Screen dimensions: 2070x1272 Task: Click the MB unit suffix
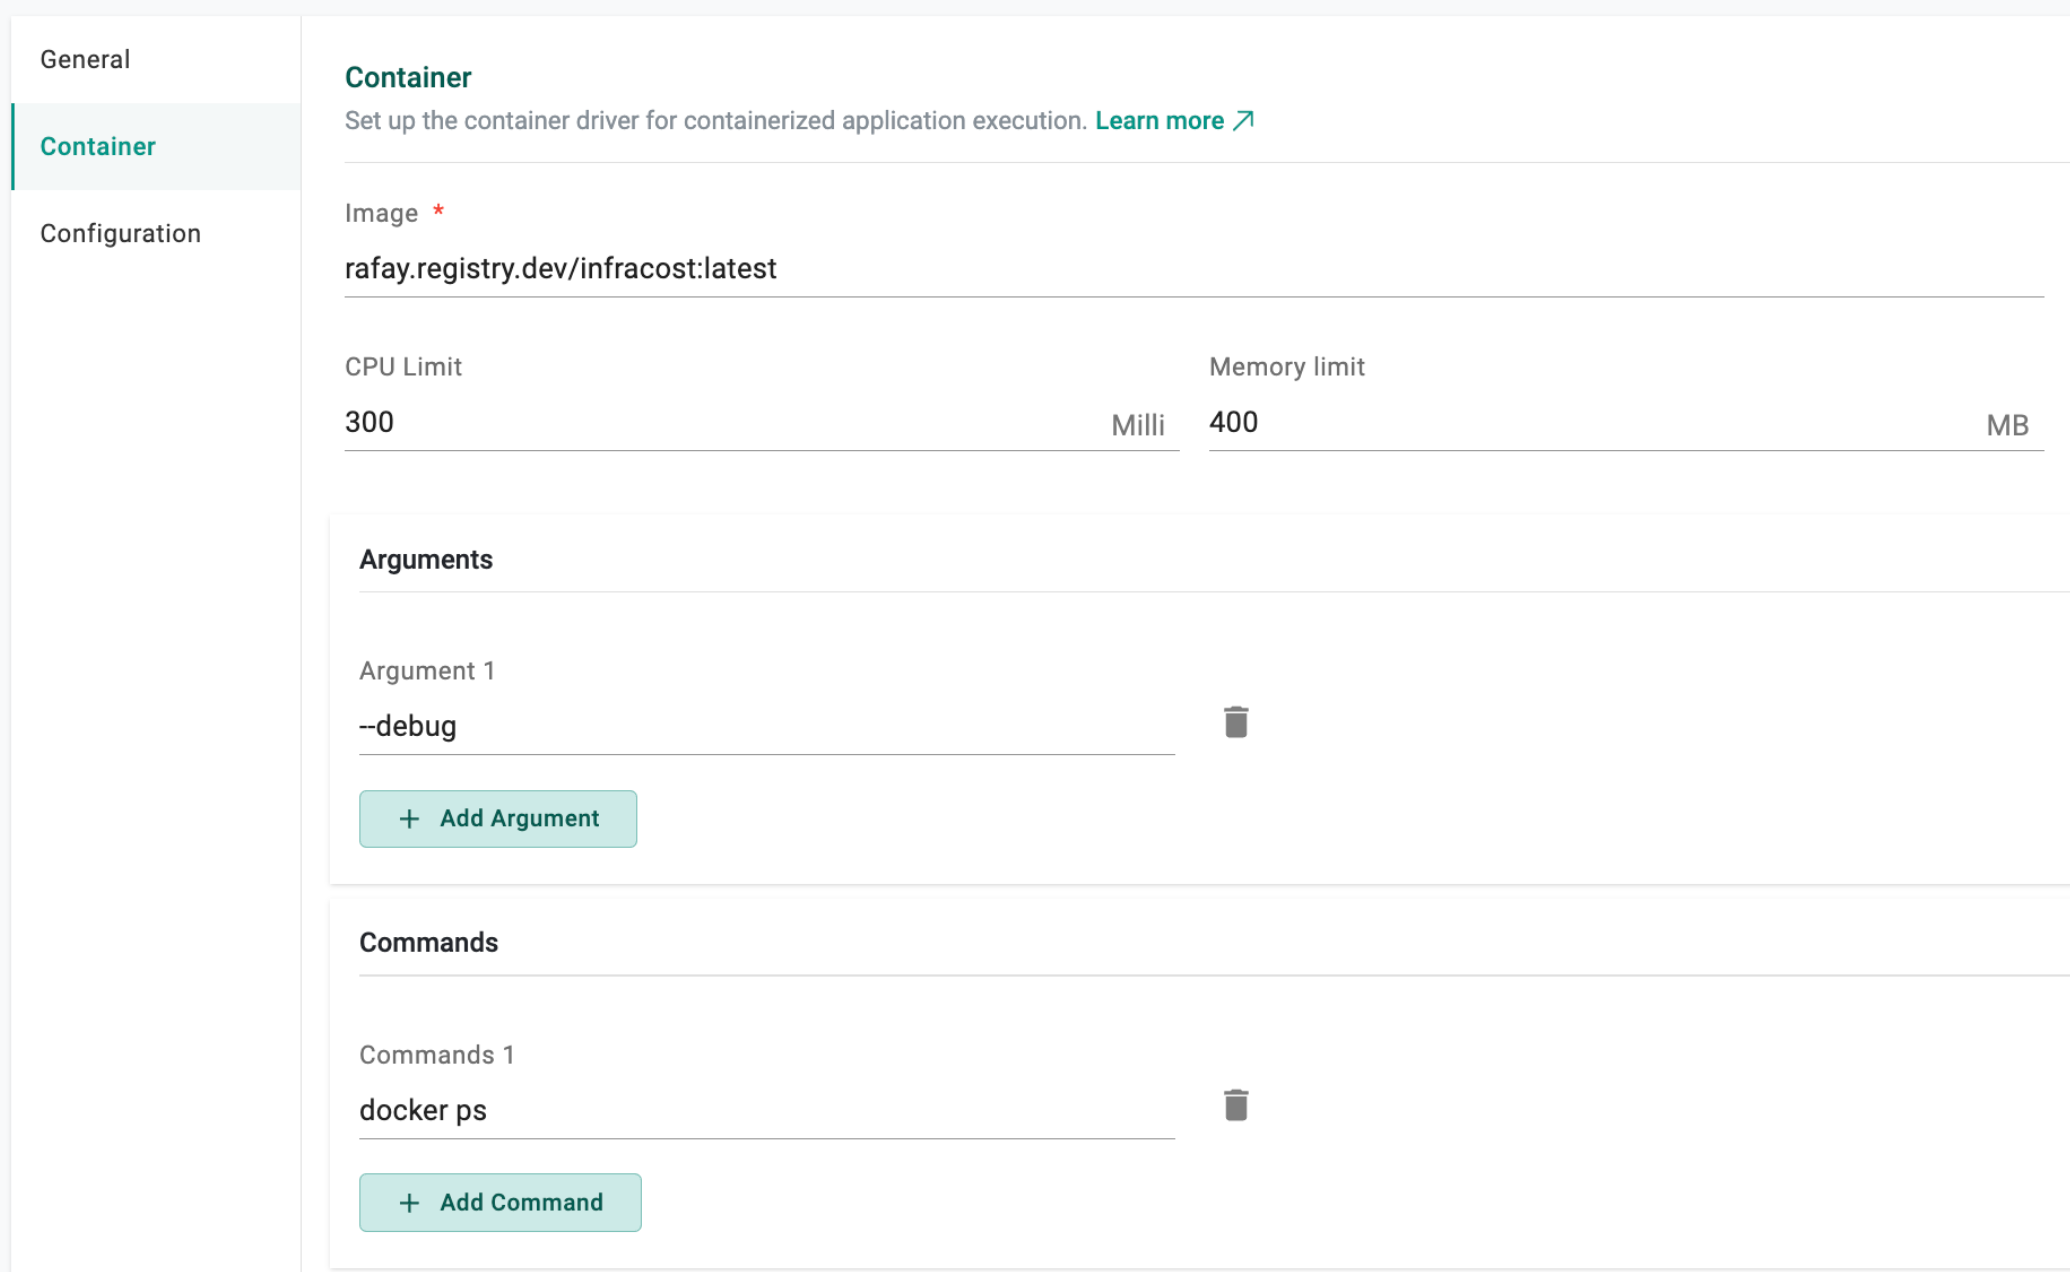coord(2007,425)
